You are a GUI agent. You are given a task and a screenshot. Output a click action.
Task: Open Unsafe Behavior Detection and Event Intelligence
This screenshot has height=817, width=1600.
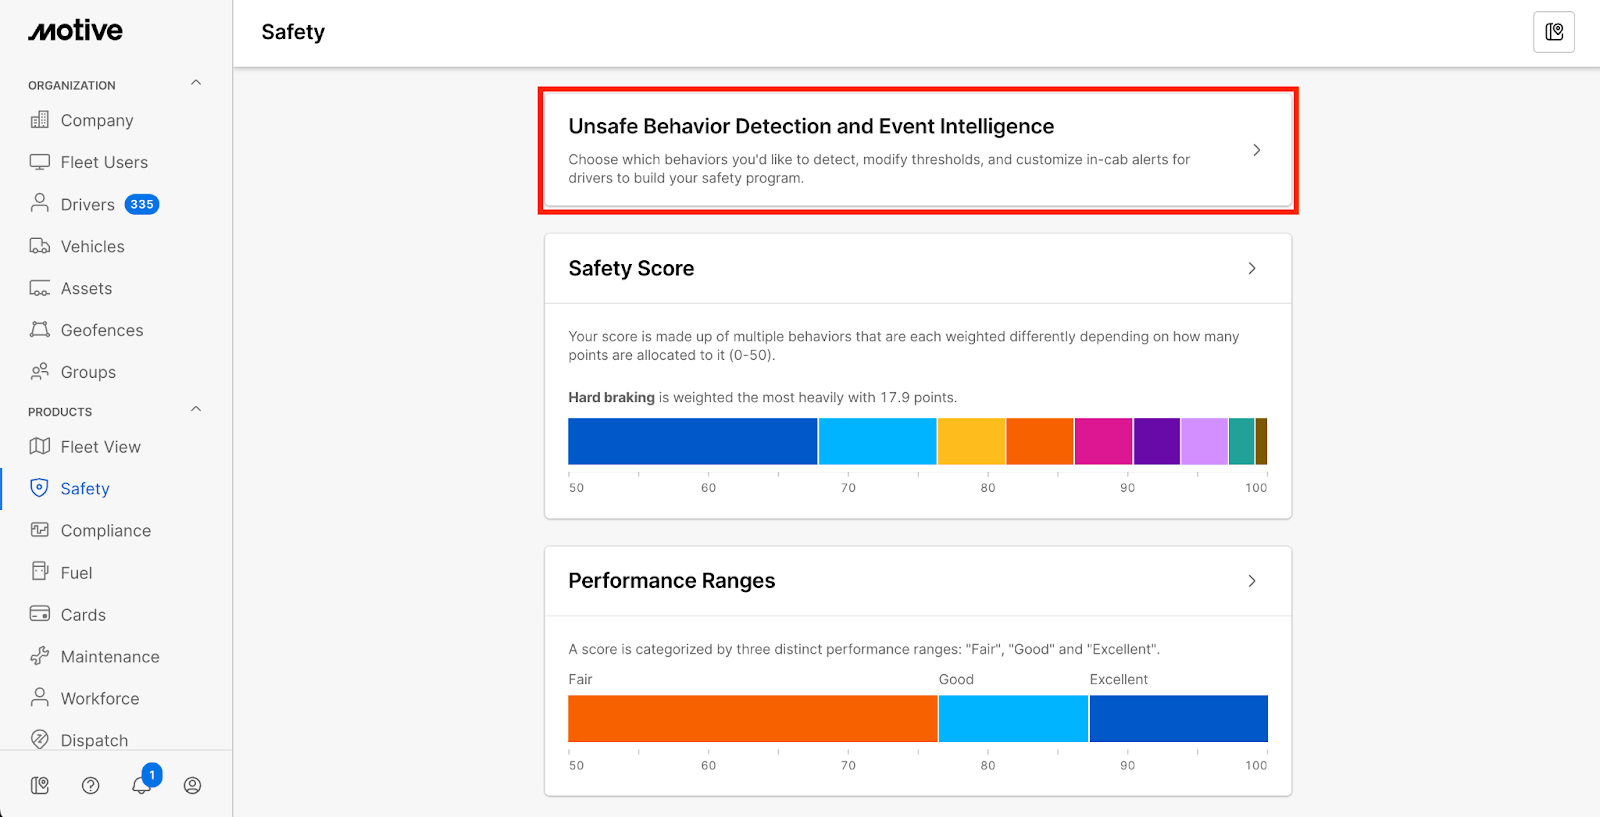coord(811,127)
